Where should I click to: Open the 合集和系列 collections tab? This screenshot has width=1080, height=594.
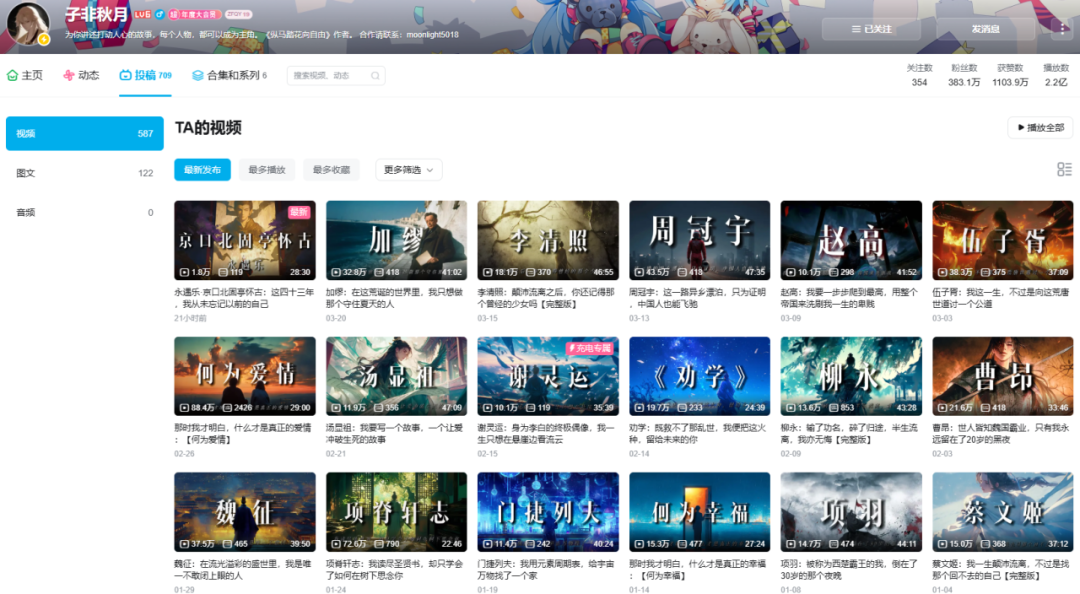click(x=229, y=76)
